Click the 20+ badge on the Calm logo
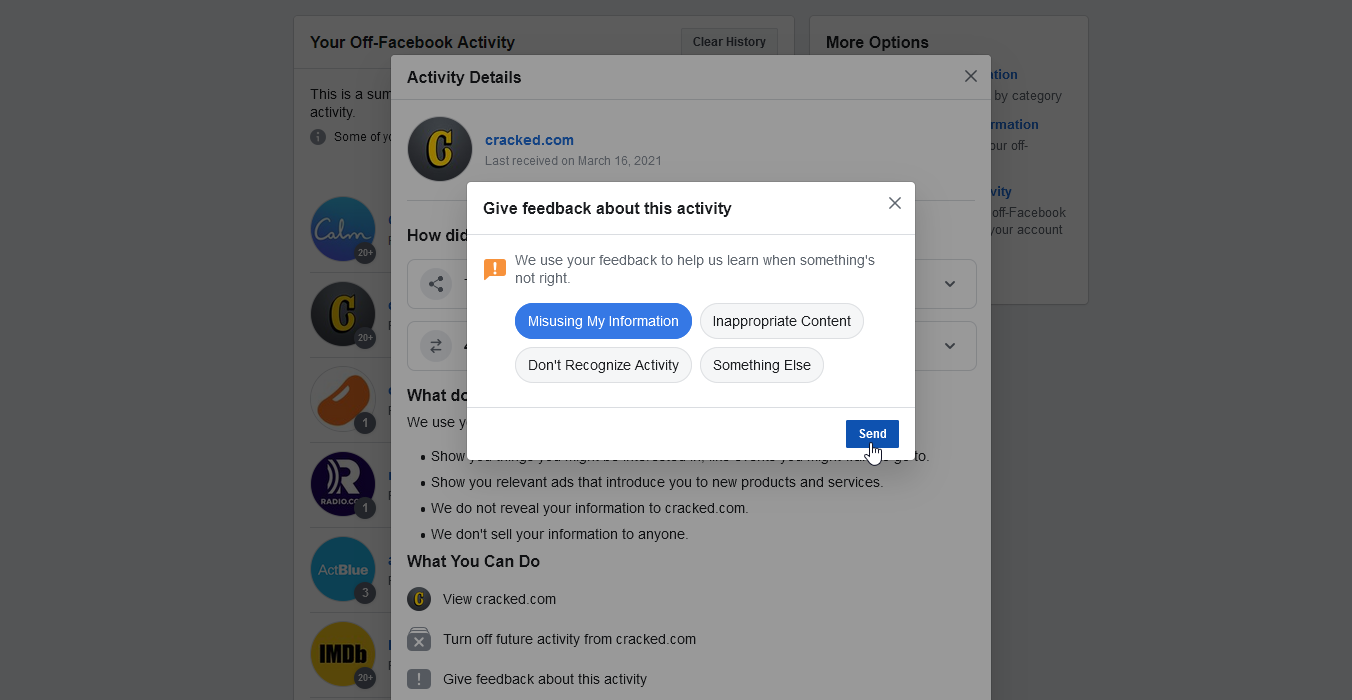This screenshot has width=1352, height=700. click(x=365, y=253)
